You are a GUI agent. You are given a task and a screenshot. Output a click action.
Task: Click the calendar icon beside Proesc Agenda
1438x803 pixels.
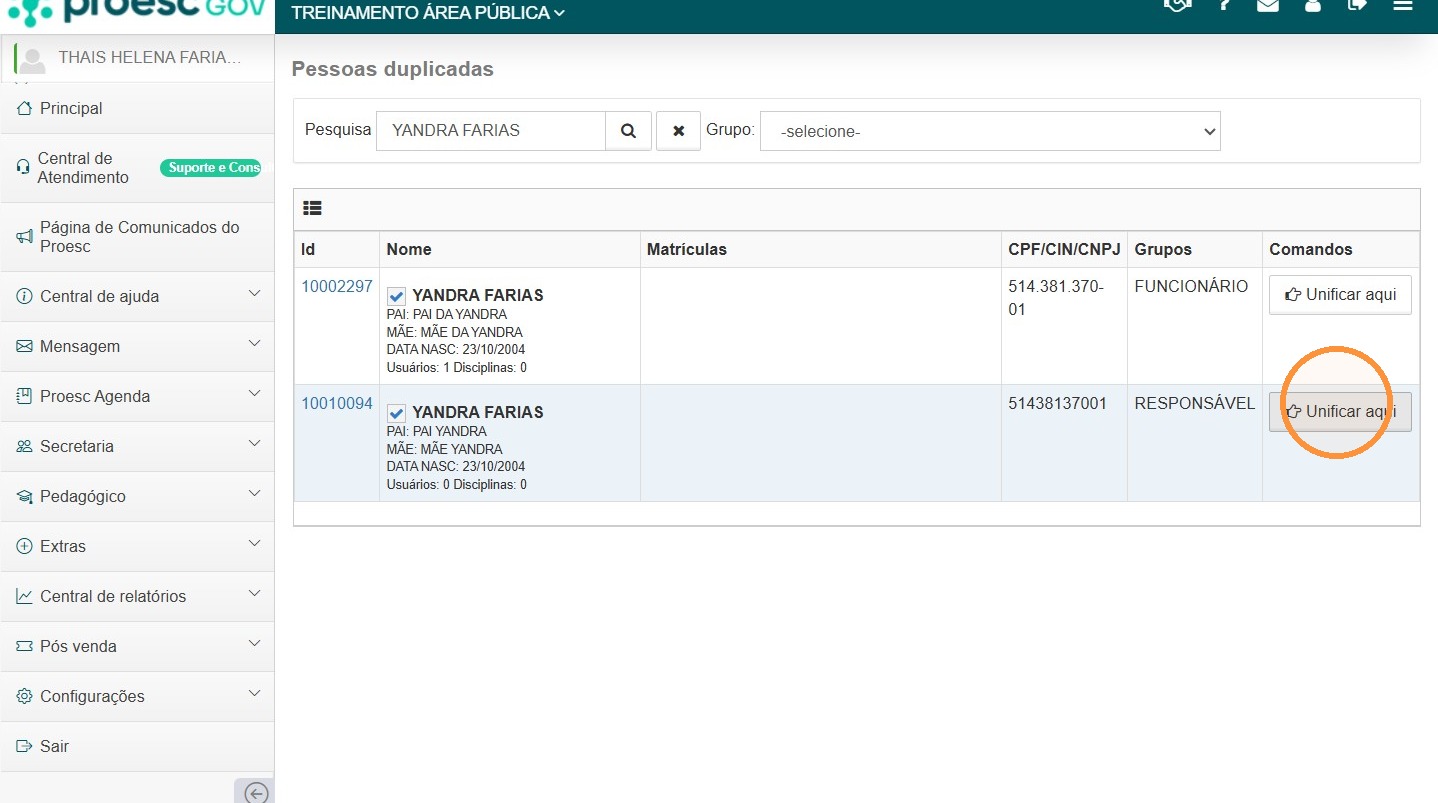pos(25,396)
